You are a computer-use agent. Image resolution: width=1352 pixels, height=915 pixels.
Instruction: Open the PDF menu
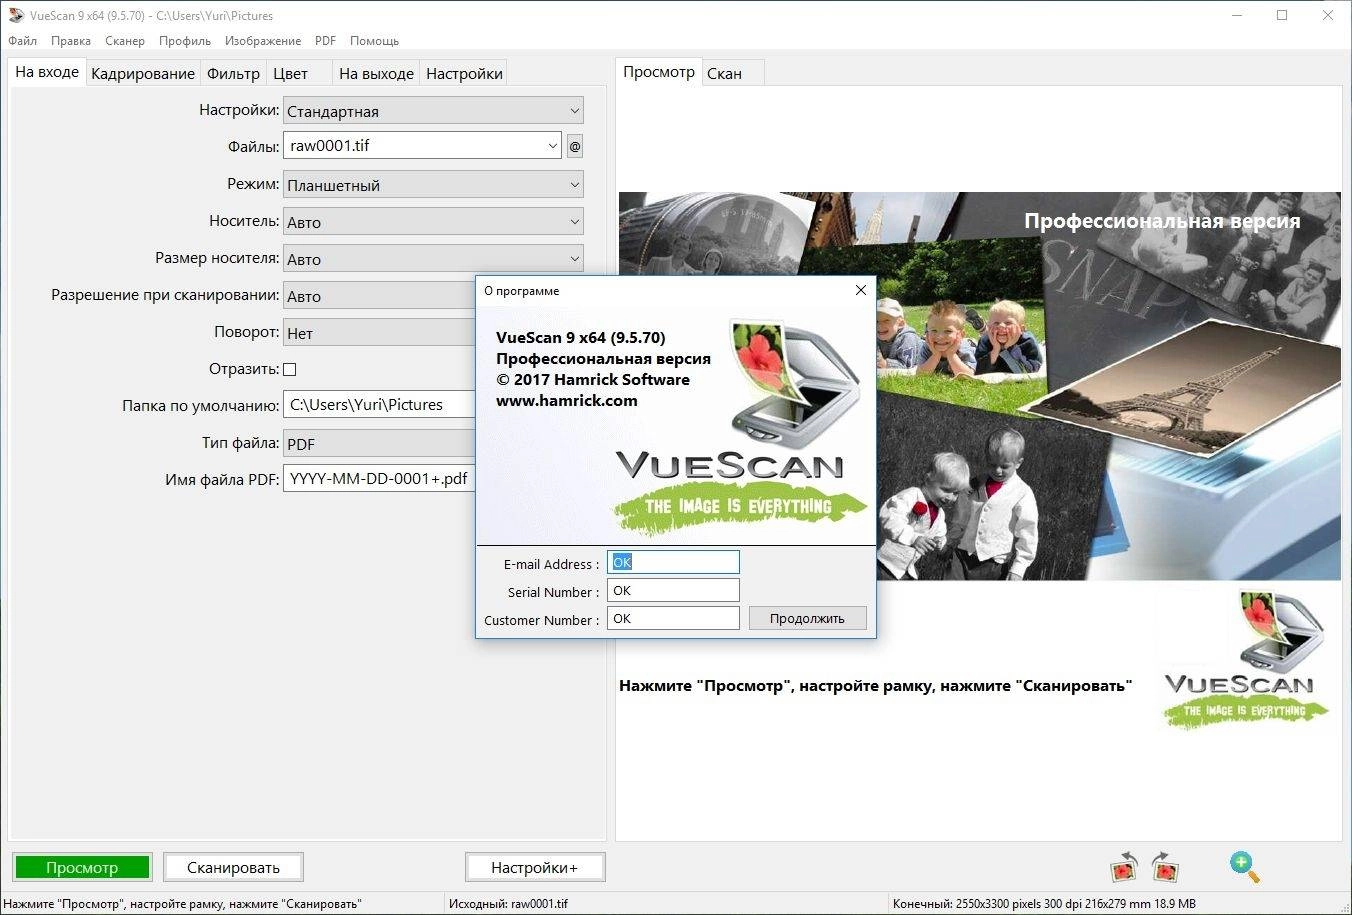click(x=325, y=41)
